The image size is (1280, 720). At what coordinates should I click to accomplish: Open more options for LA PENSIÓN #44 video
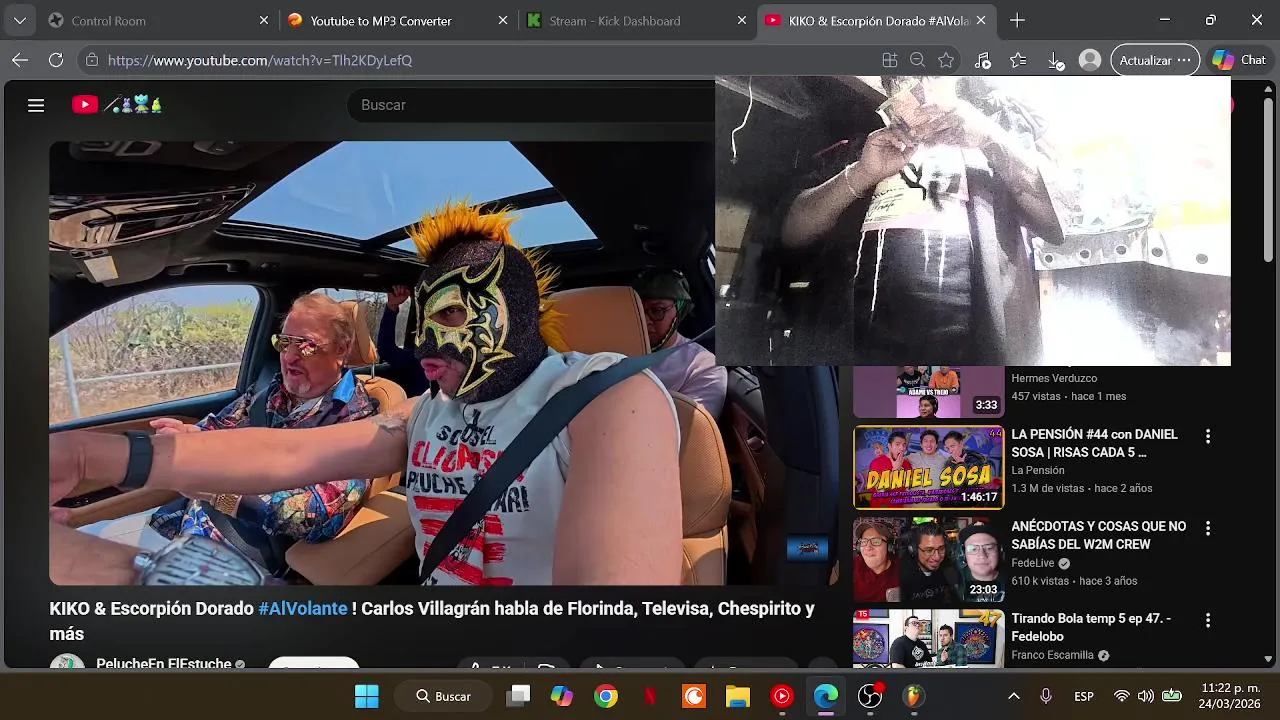1208,436
